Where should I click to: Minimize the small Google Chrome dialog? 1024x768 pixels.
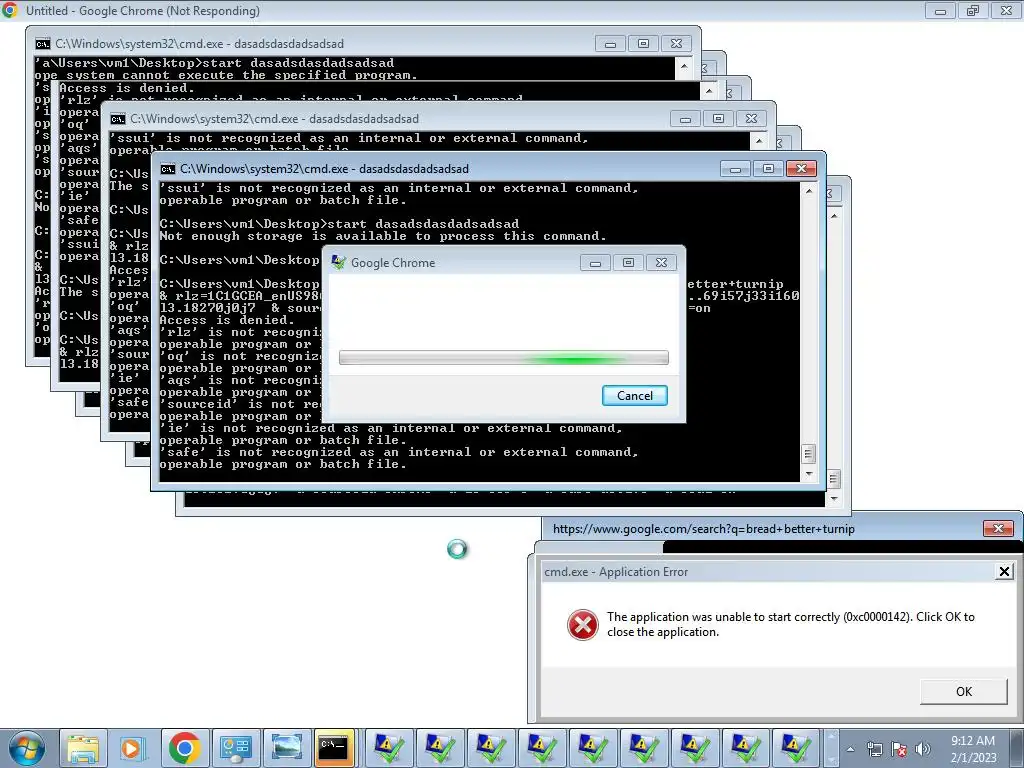point(595,263)
